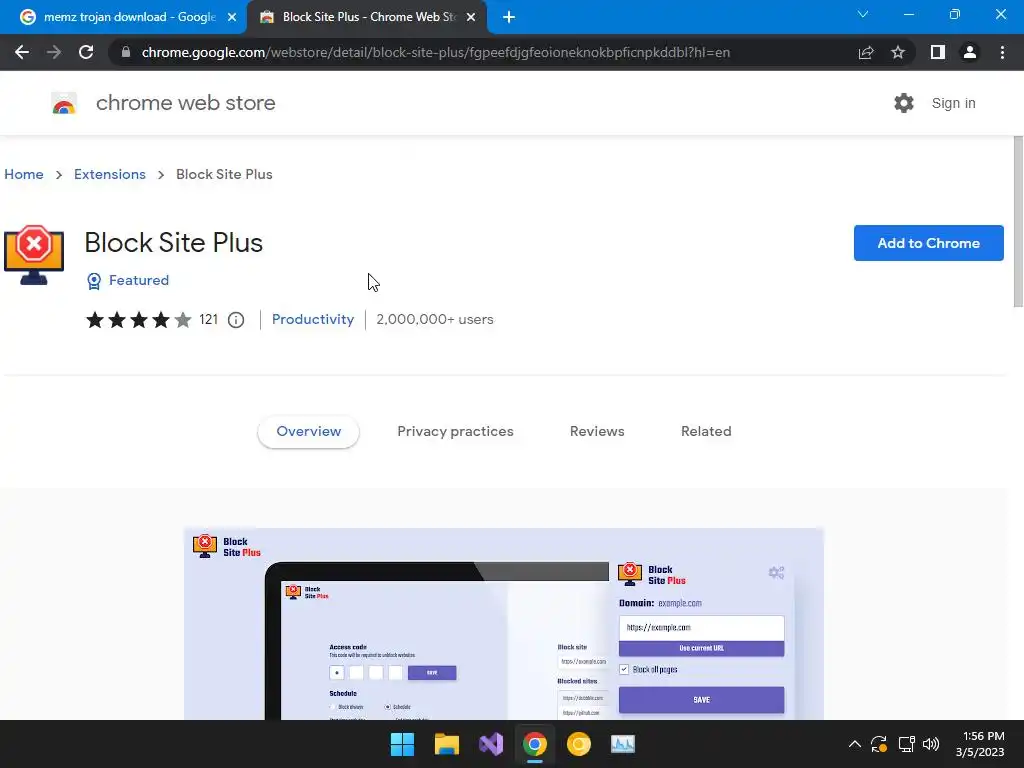Show the Related tab

point(706,432)
